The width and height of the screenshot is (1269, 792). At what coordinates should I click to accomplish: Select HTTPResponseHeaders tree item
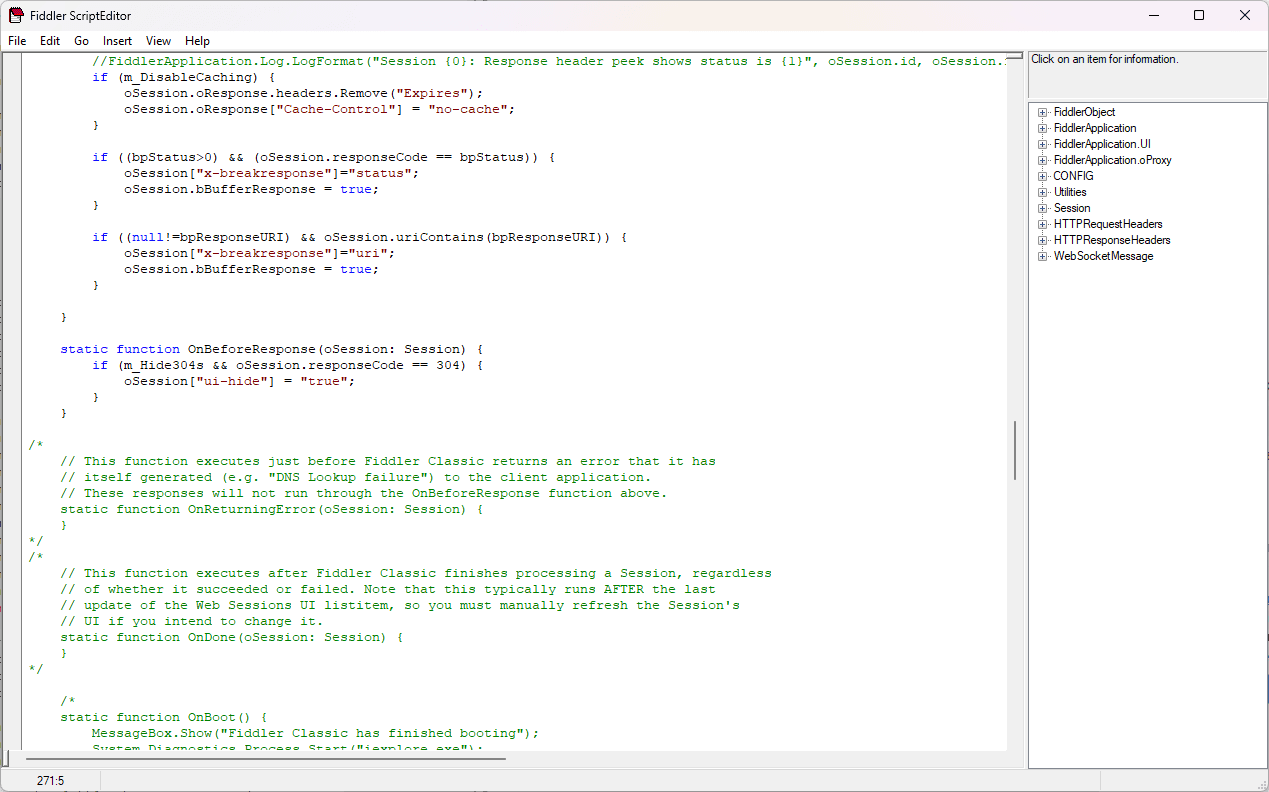click(1112, 240)
